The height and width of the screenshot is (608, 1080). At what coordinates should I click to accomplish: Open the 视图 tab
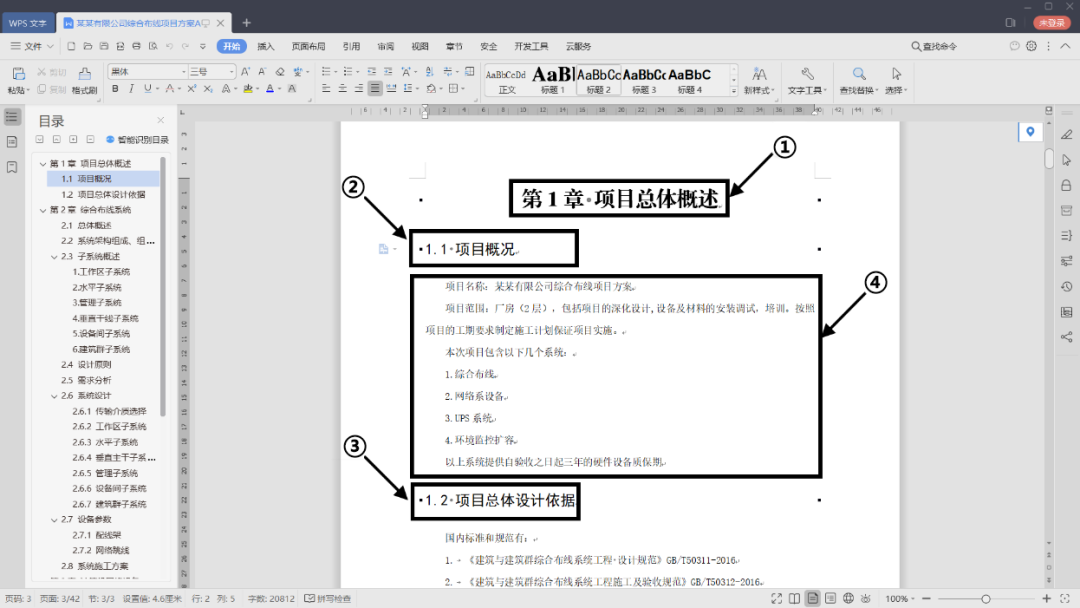tap(420, 46)
